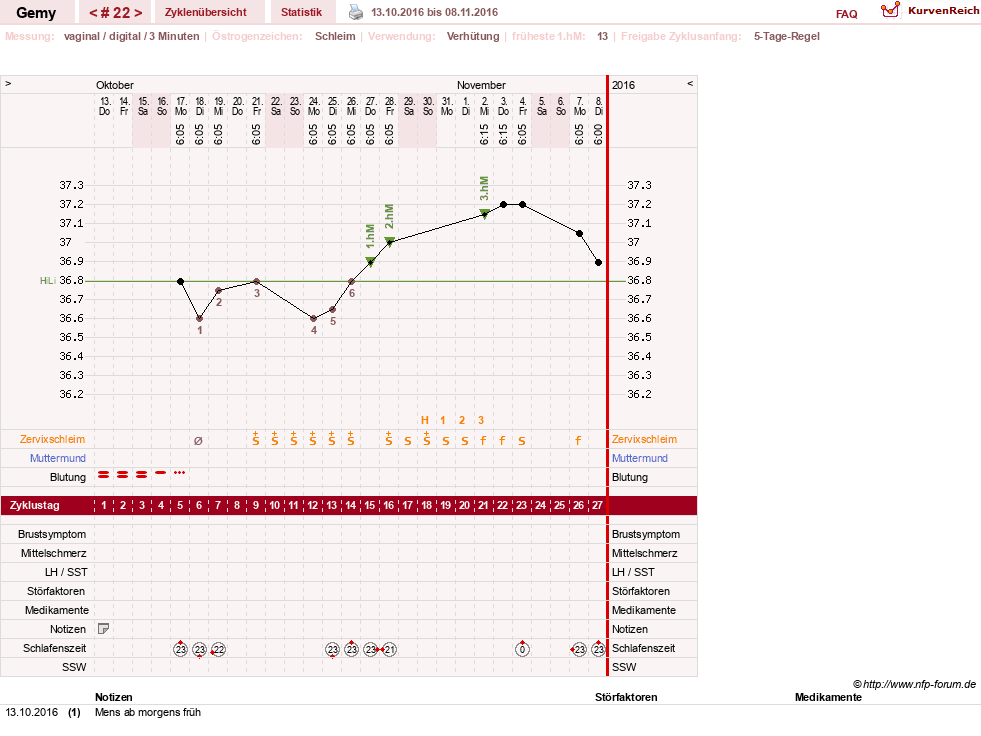The width and height of the screenshot is (981, 736).
Task: Click the Zervixschleim row label on left
Action: point(53,439)
